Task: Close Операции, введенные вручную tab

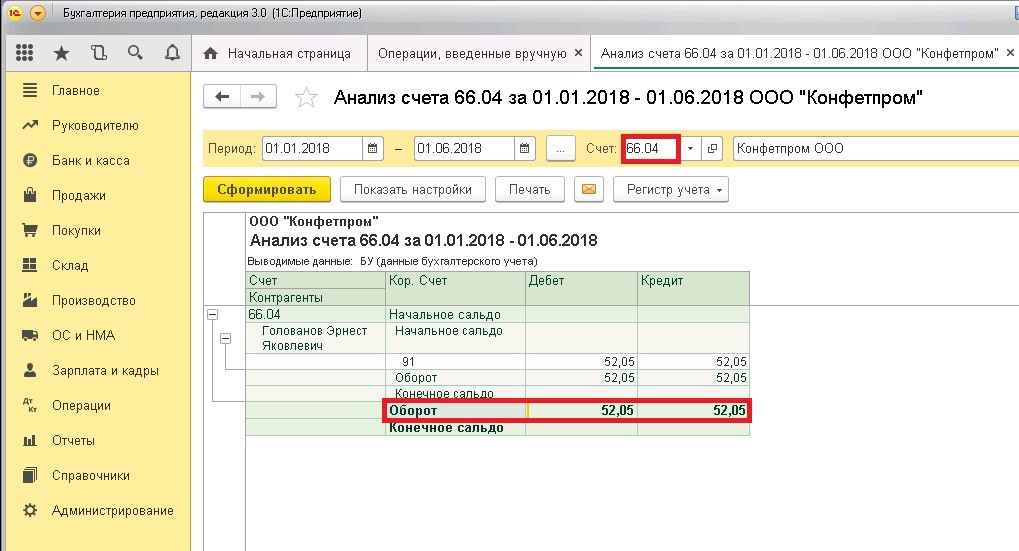Action: point(578,53)
